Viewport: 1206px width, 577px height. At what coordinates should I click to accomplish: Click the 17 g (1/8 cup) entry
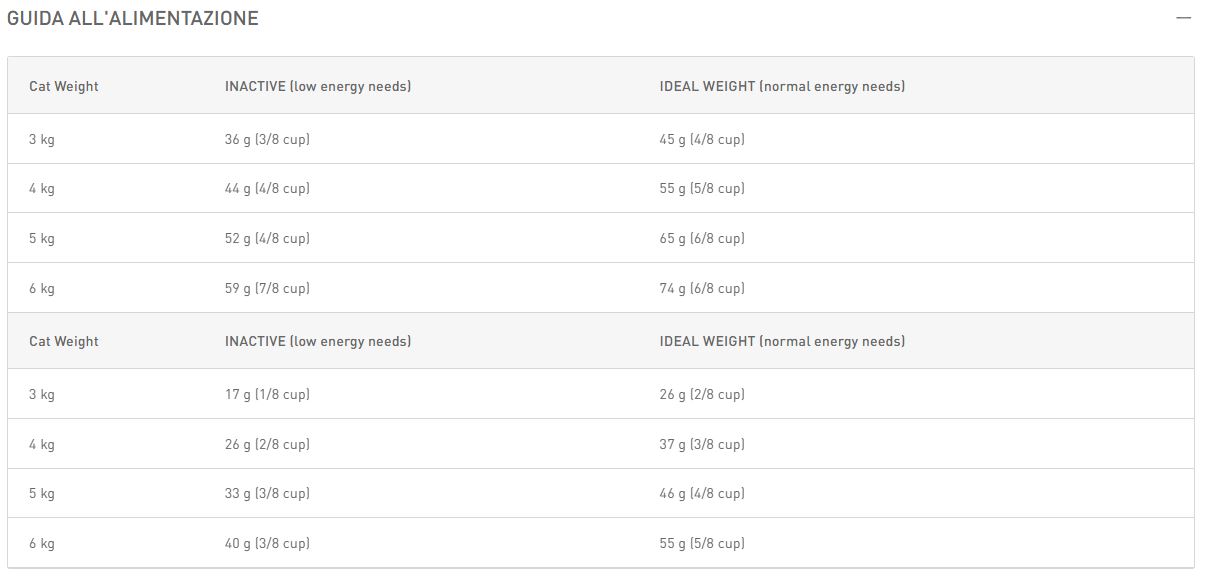pos(267,394)
